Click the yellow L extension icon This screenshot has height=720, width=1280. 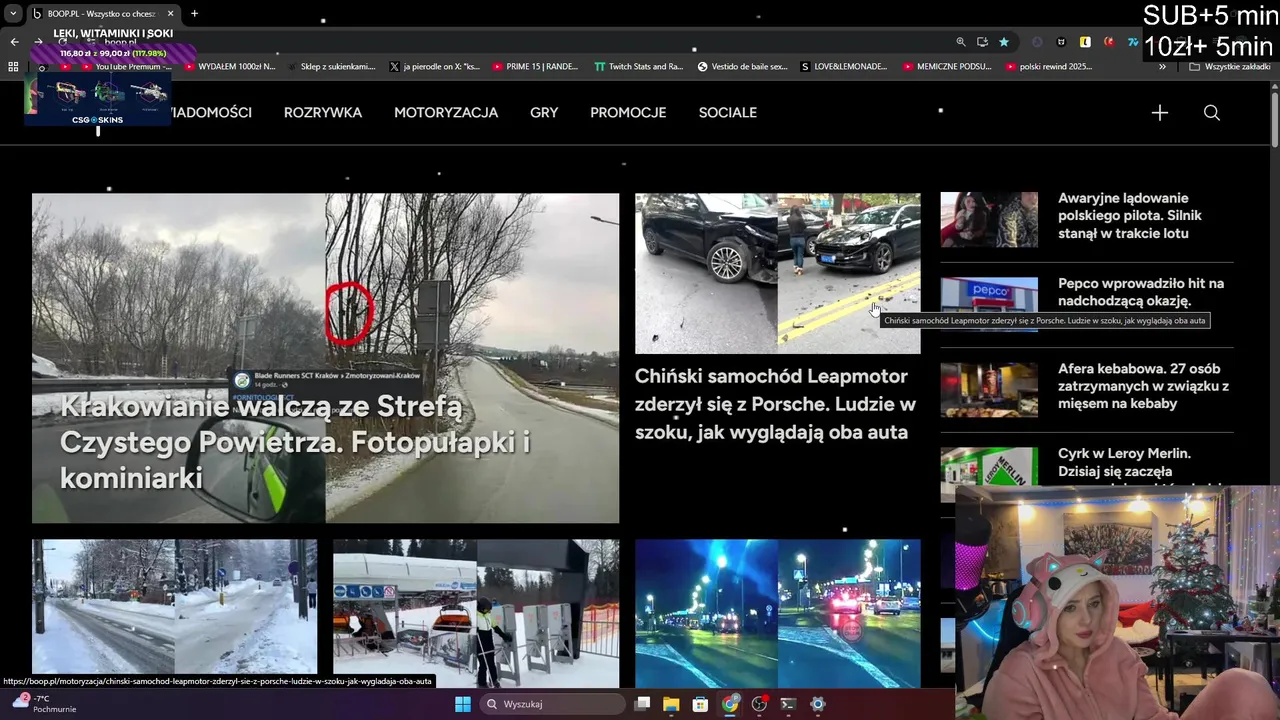pyautogui.click(x=1085, y=42)
